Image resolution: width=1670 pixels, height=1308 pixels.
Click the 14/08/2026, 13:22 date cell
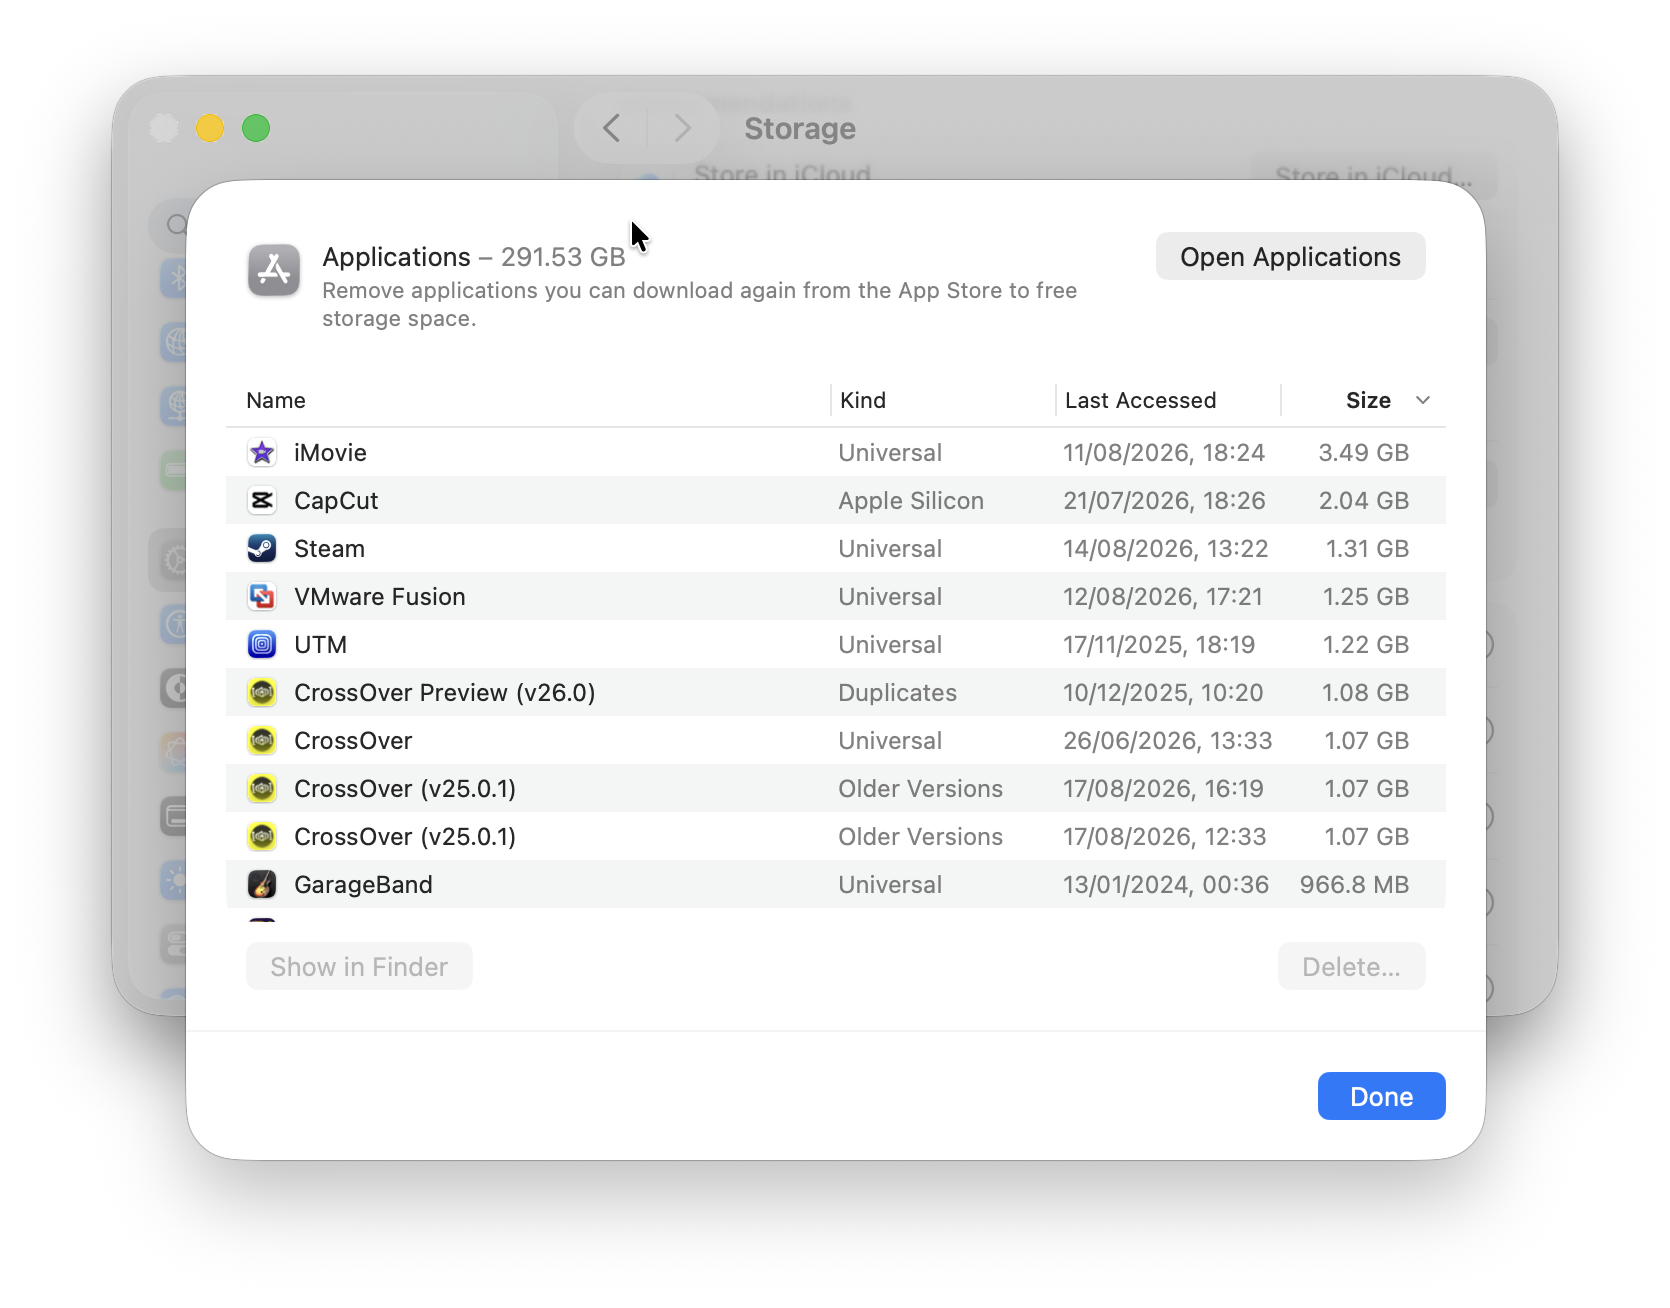(1165, 549)
